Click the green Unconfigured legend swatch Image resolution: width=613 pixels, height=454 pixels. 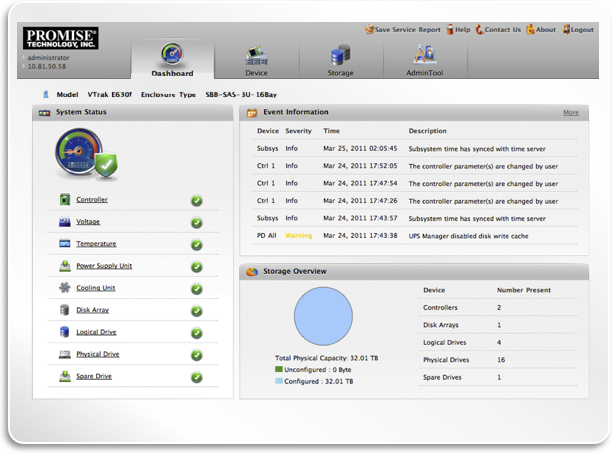(x=279, y=369)
